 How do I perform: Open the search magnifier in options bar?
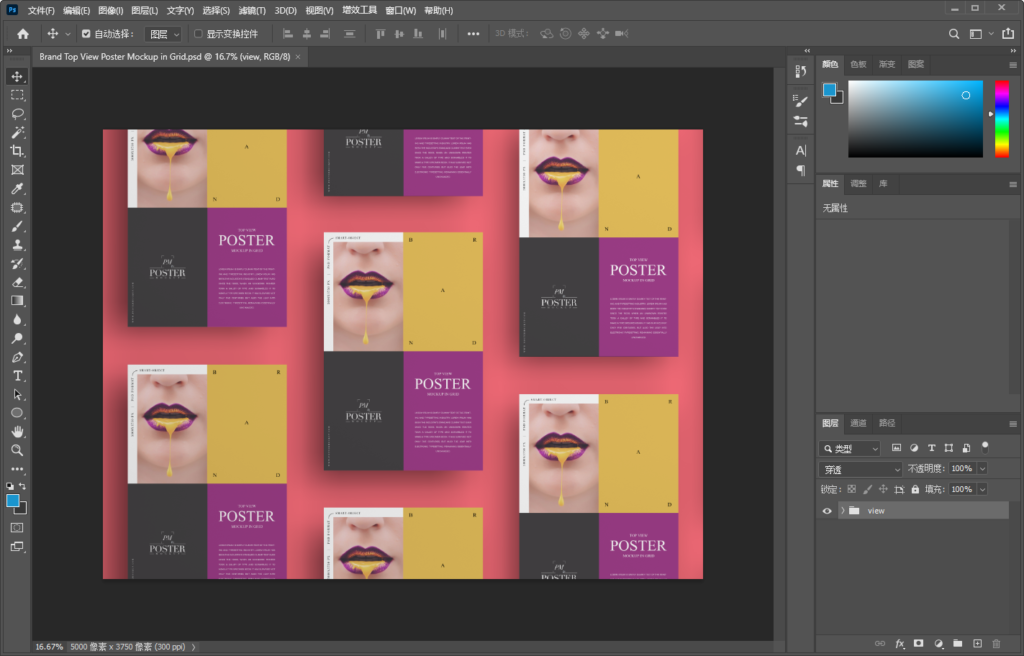click(954, 34)
